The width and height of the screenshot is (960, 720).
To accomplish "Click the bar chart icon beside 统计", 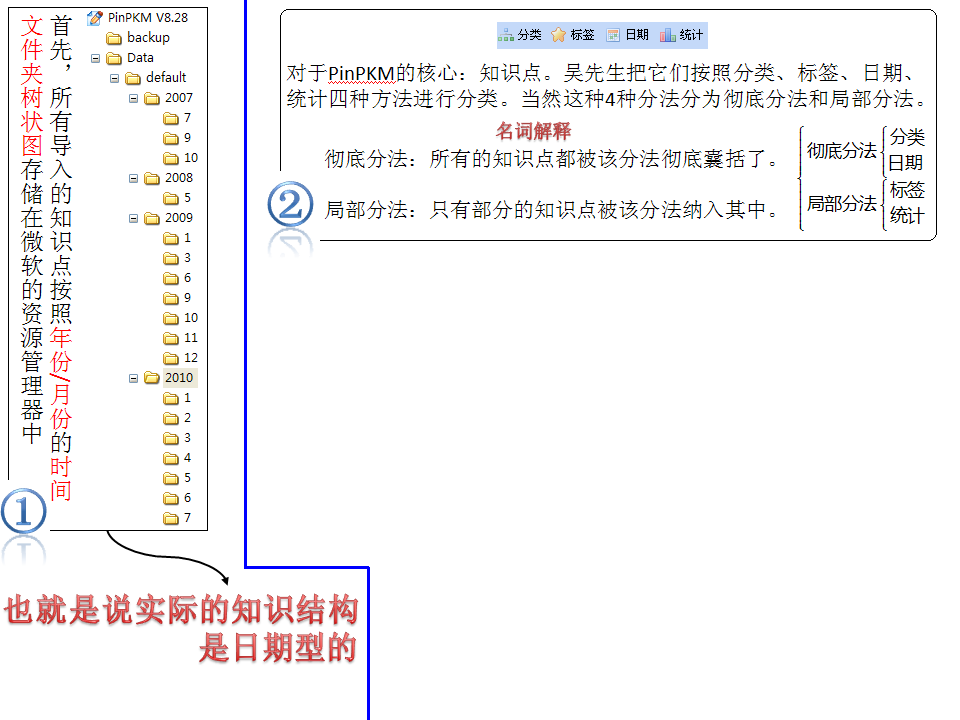I will pos(667,35).
